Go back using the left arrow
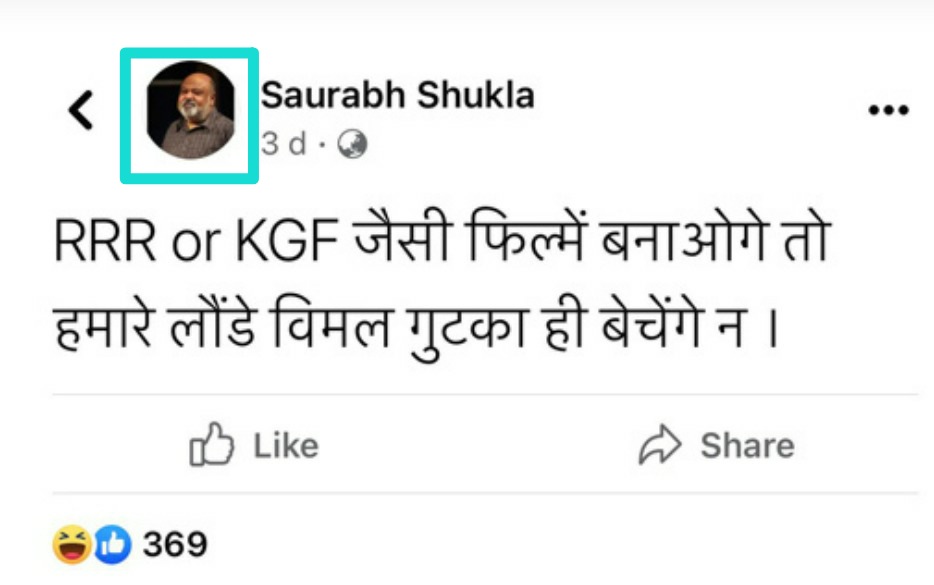The height and width of the screenshot is (585, 934). pyautogui.click(x=80, y=110)
